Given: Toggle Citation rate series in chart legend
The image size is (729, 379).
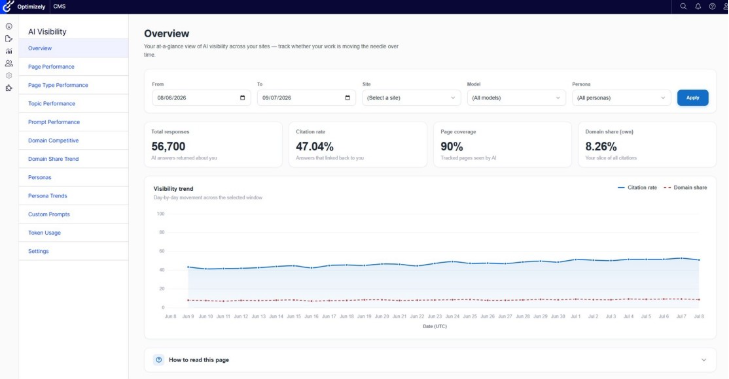Looking at the screenshot, I should (637, 187).
